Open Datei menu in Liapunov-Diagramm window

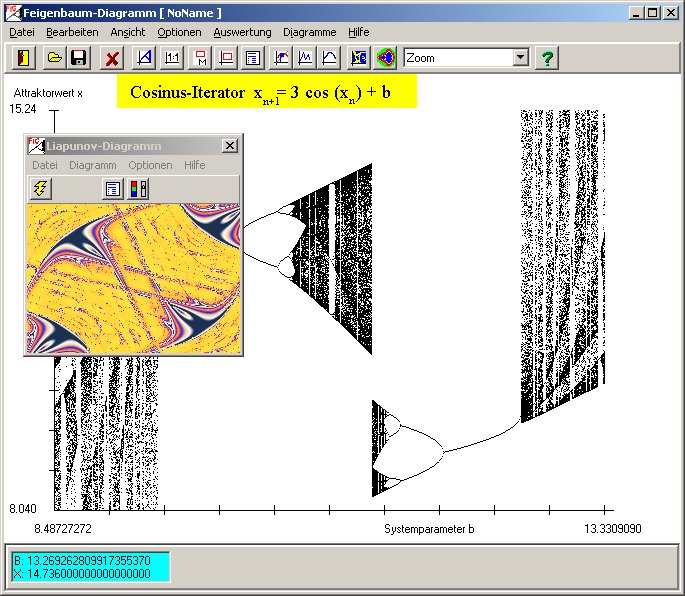point(45,165)
